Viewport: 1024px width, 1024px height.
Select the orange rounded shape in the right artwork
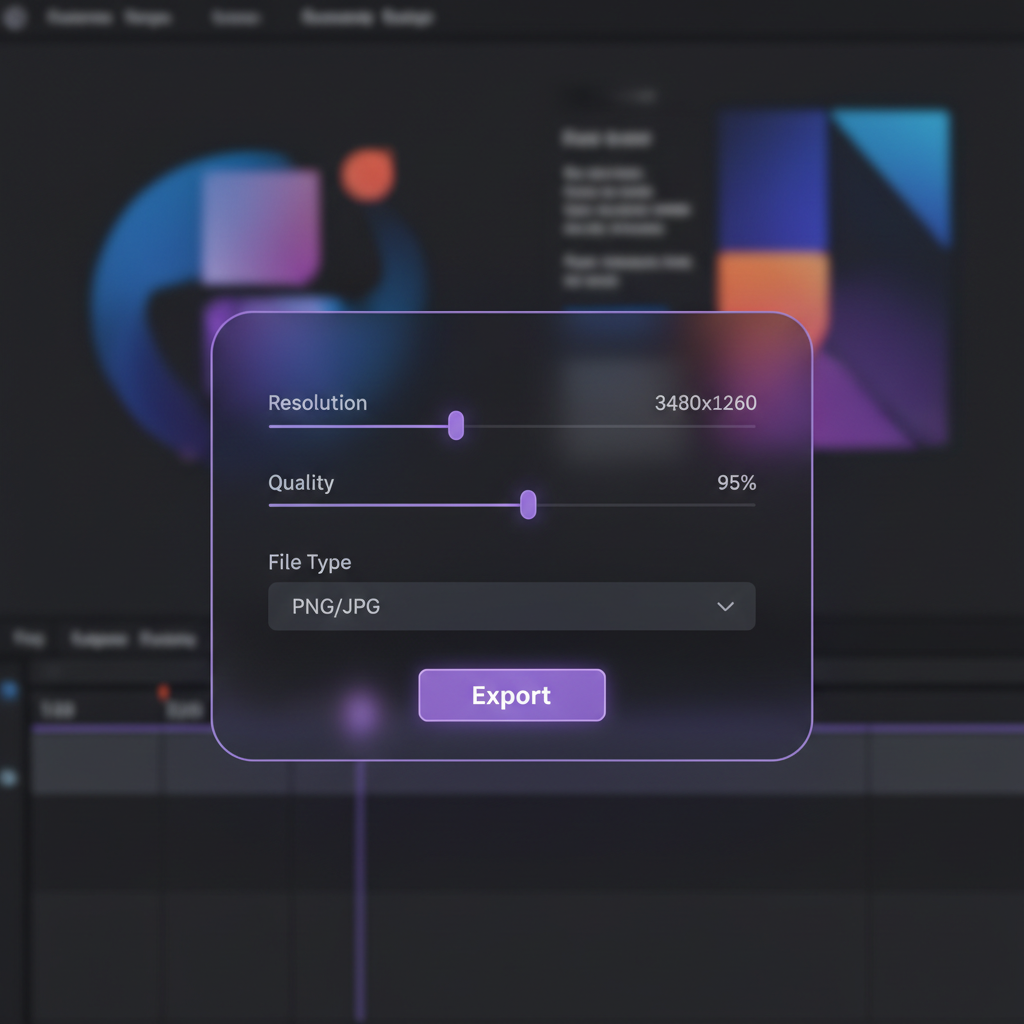click(772, 290)
